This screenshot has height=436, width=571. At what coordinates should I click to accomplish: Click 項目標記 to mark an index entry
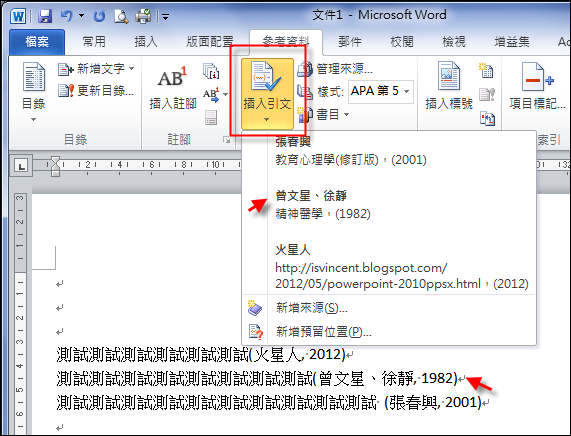[x=537, y=86]
